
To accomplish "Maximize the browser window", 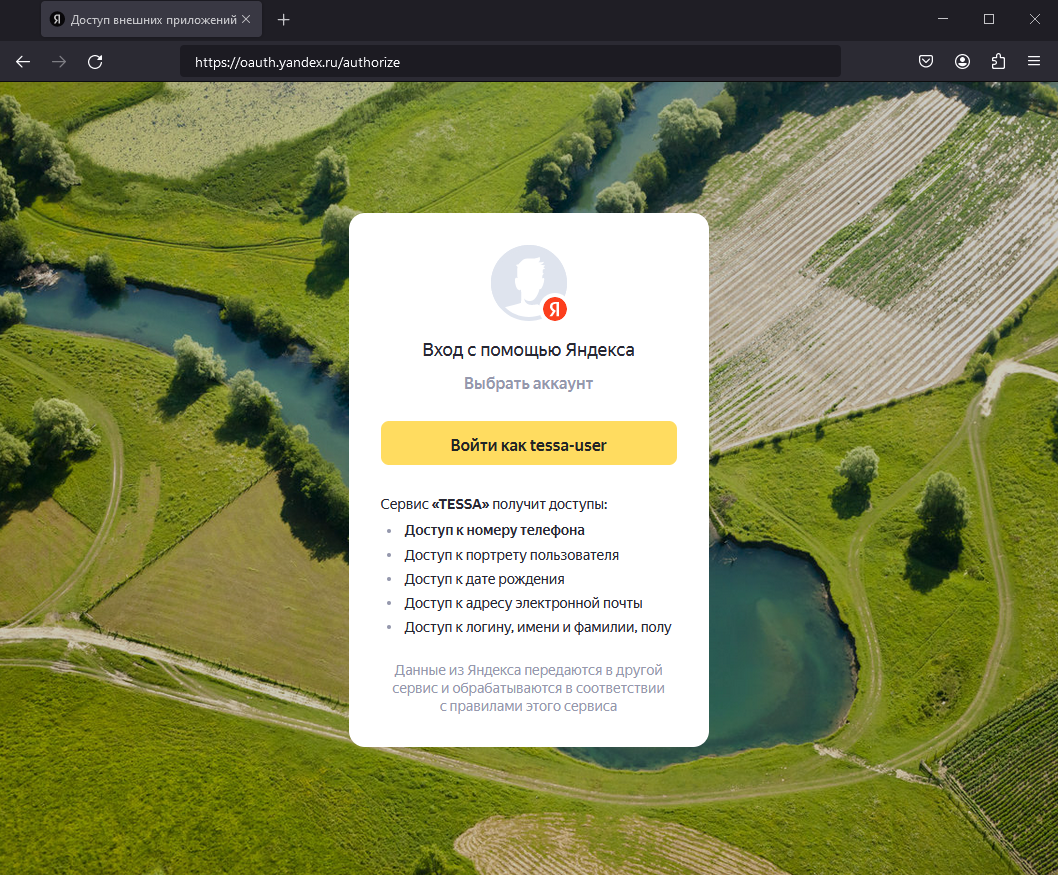I will point(989,19).
